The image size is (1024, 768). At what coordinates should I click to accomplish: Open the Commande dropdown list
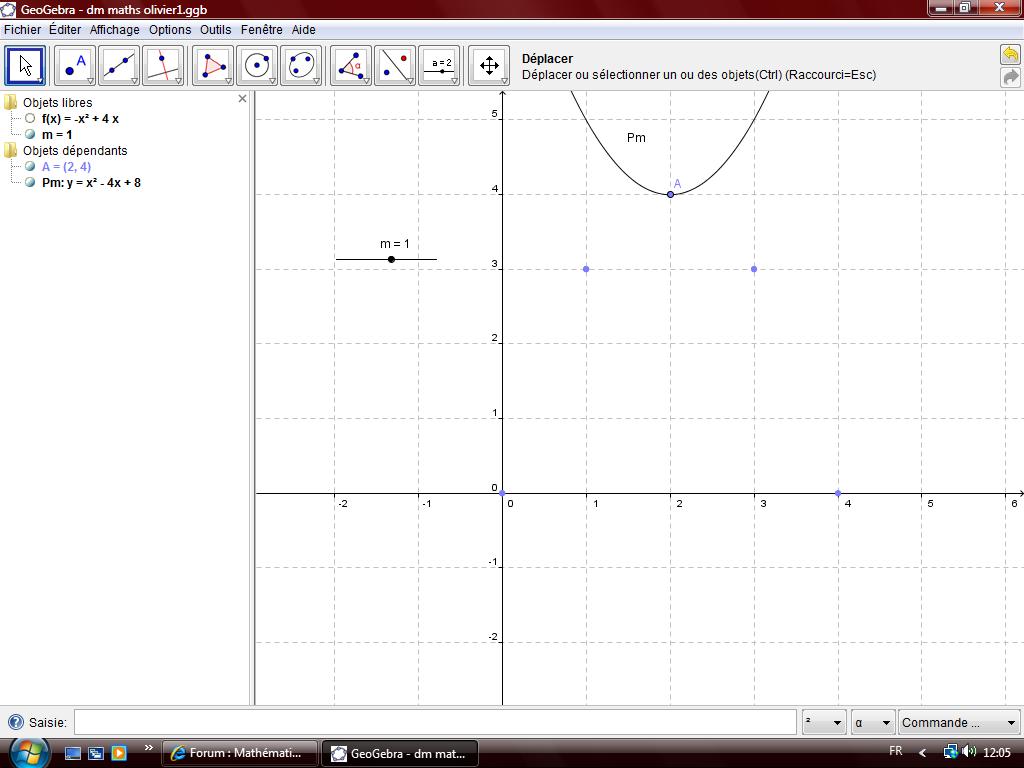tap(958, 722)
